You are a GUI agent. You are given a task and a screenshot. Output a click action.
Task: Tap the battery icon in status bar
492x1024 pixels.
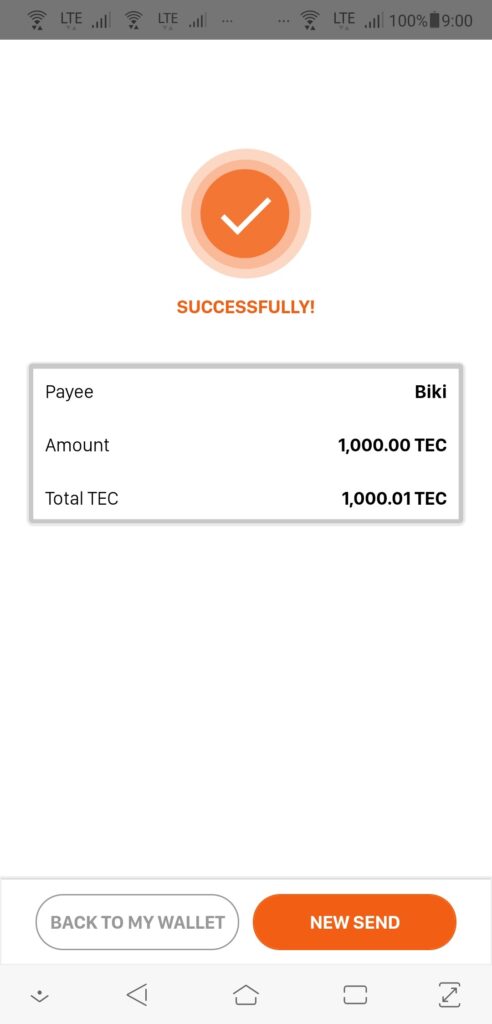click(434, 20)
